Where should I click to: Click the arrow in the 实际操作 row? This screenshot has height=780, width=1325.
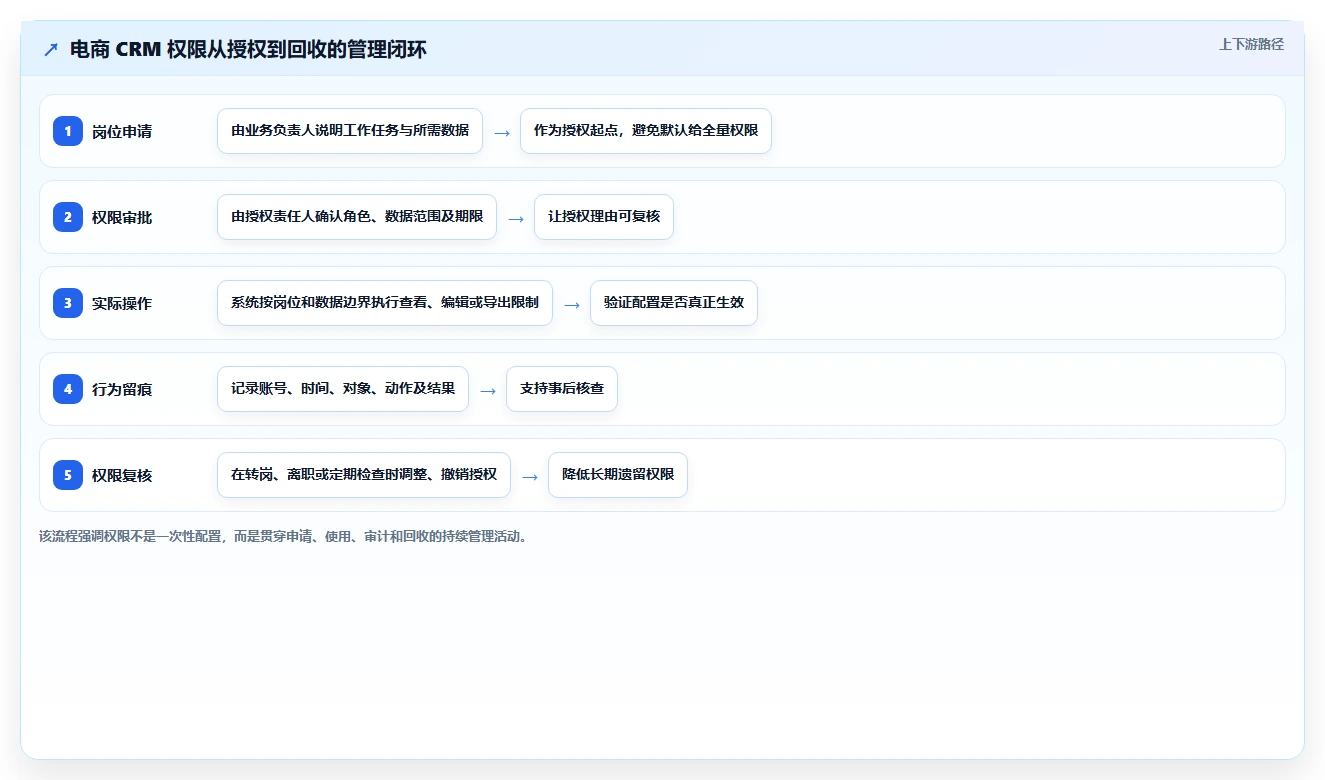572,304
